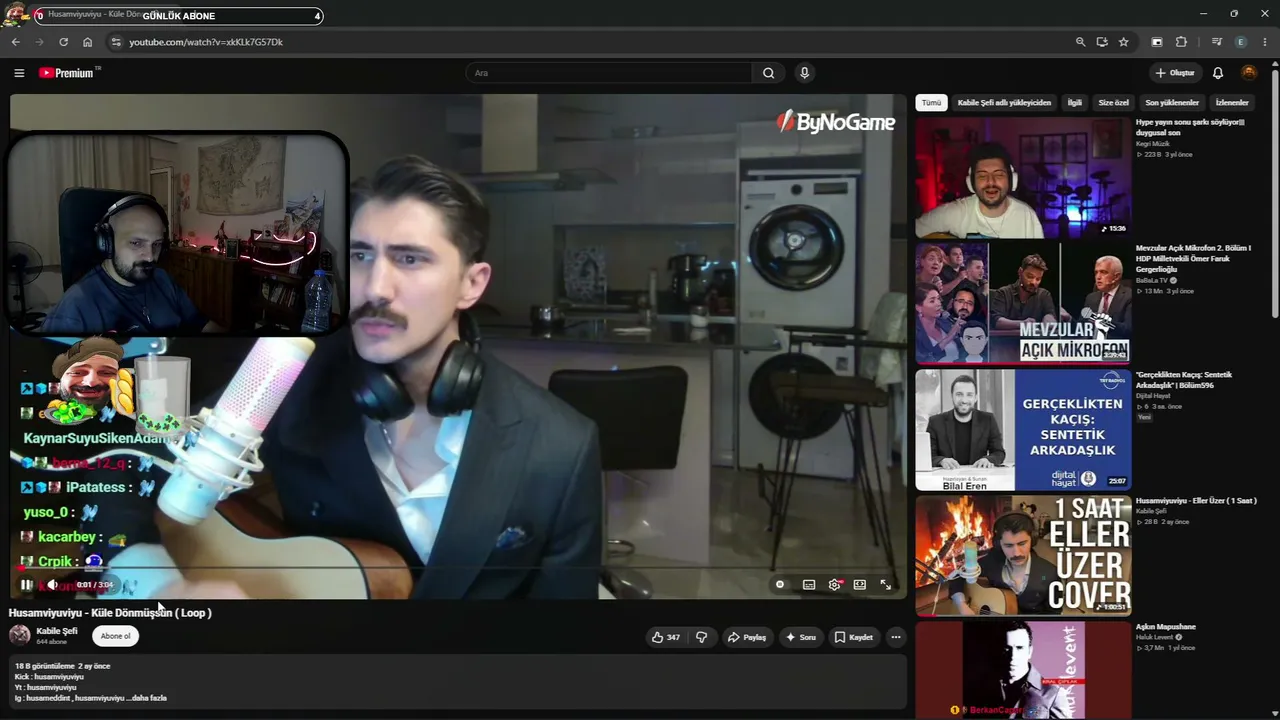
Task: Open the Soru ask button
Action: tap(801, 637)
